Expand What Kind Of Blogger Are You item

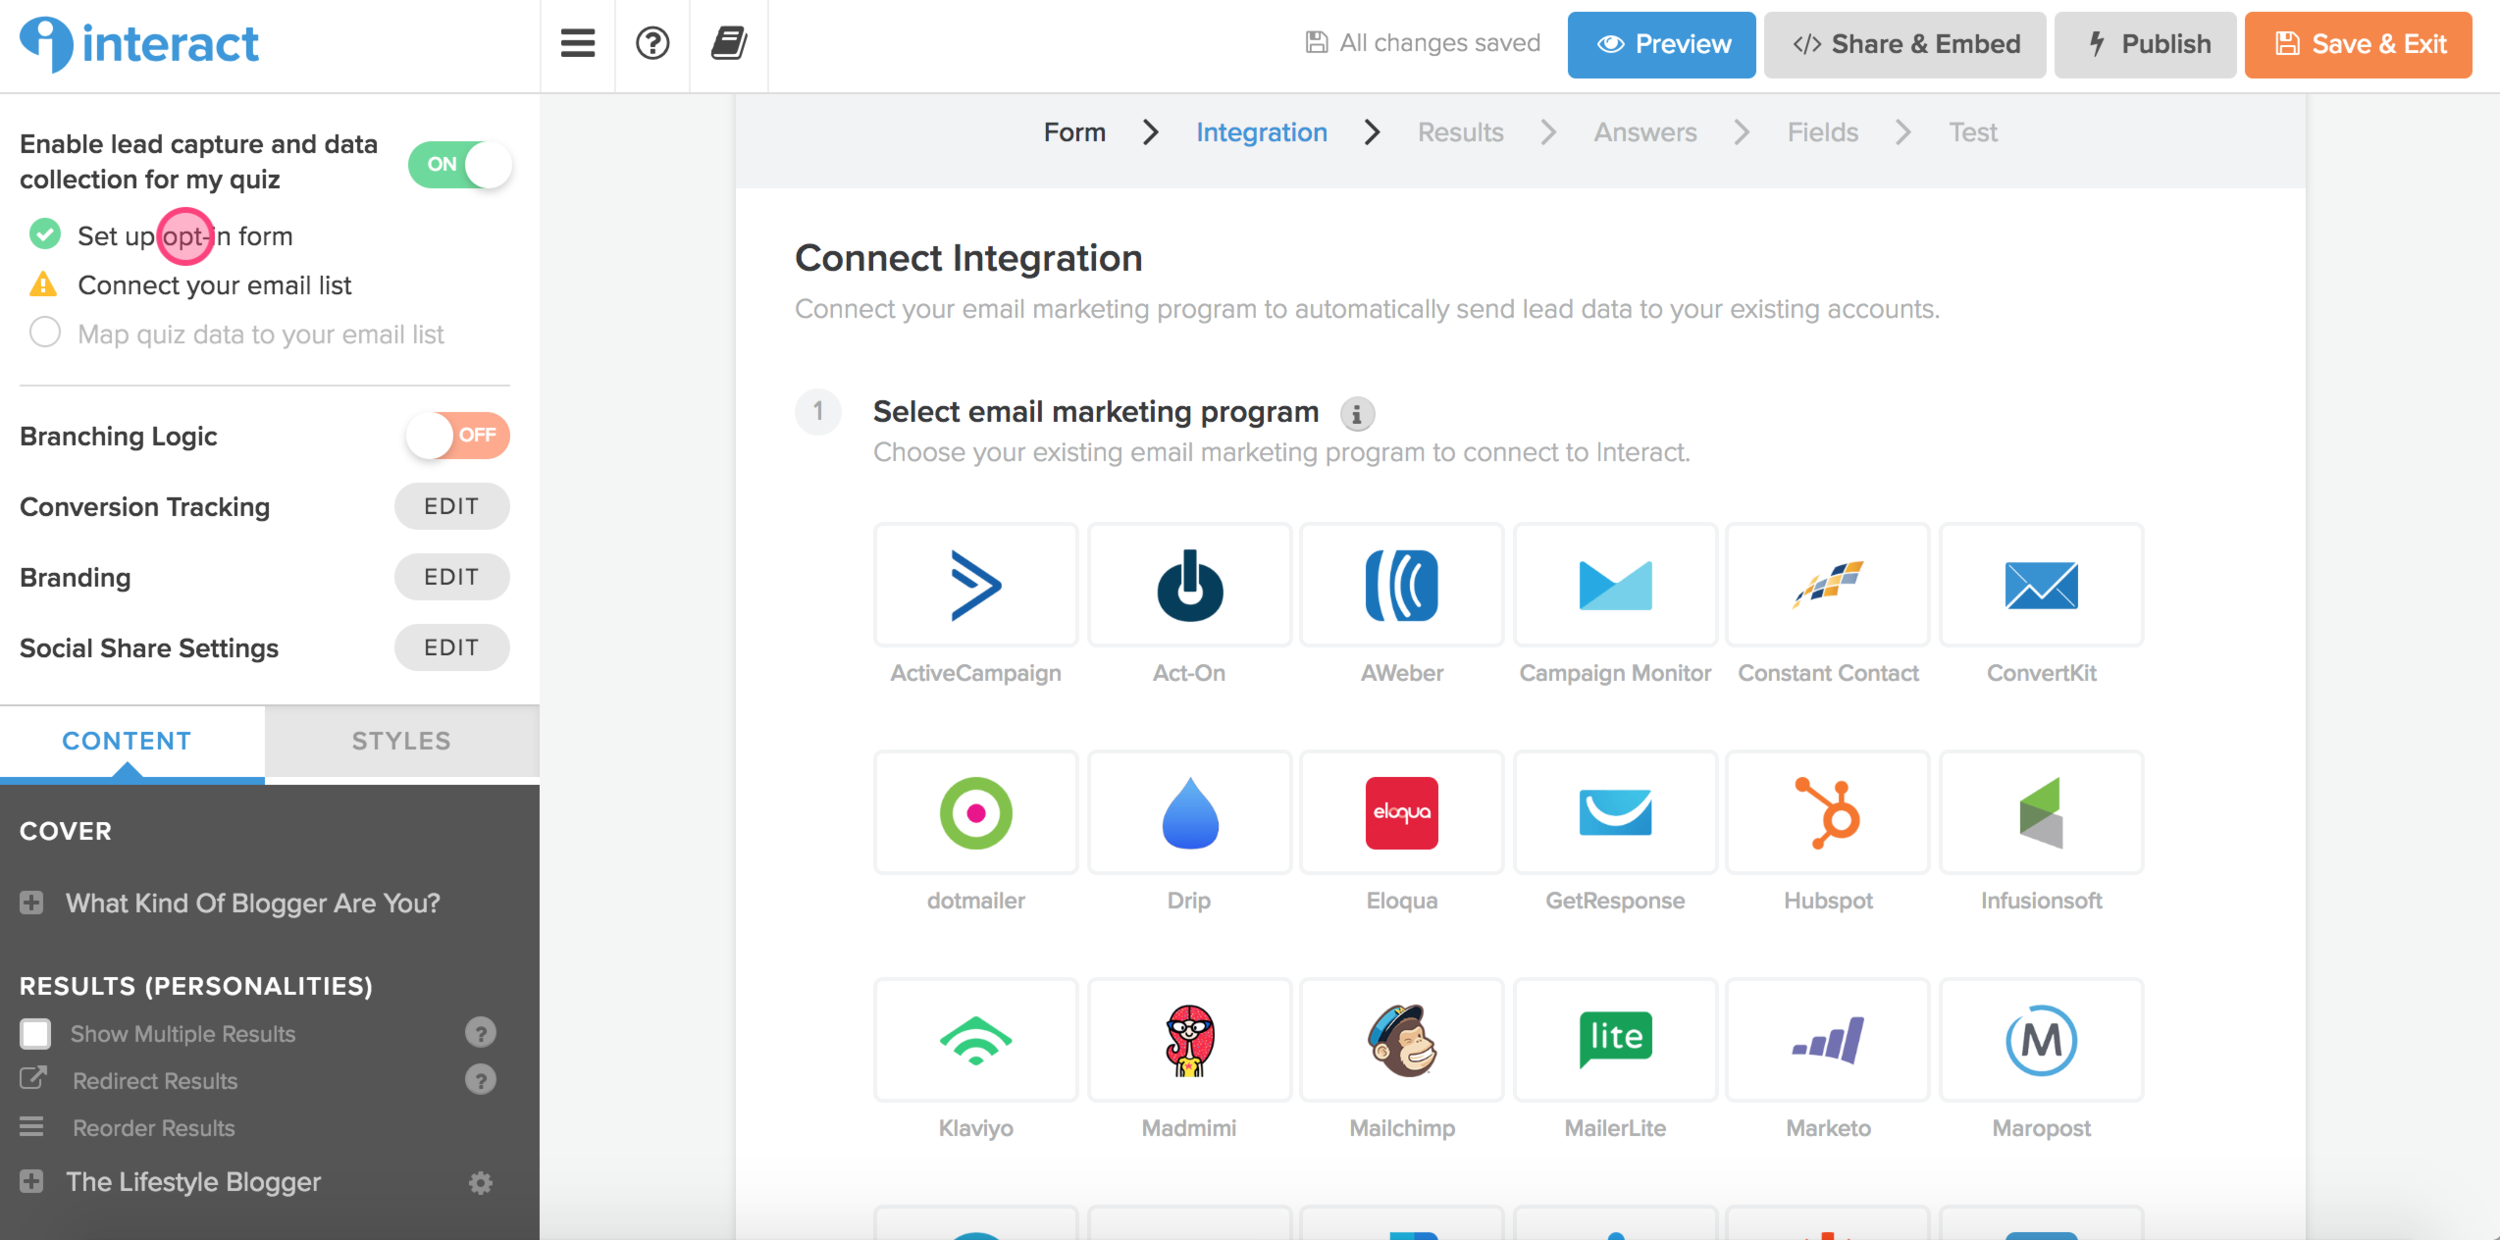[32, 903]
